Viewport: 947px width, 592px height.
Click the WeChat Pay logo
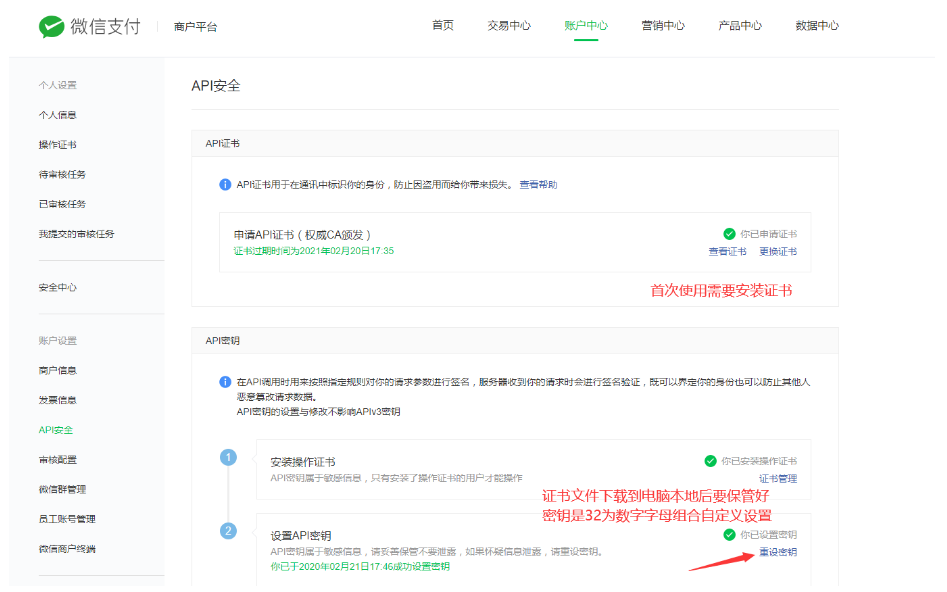(x=89, y=27)
